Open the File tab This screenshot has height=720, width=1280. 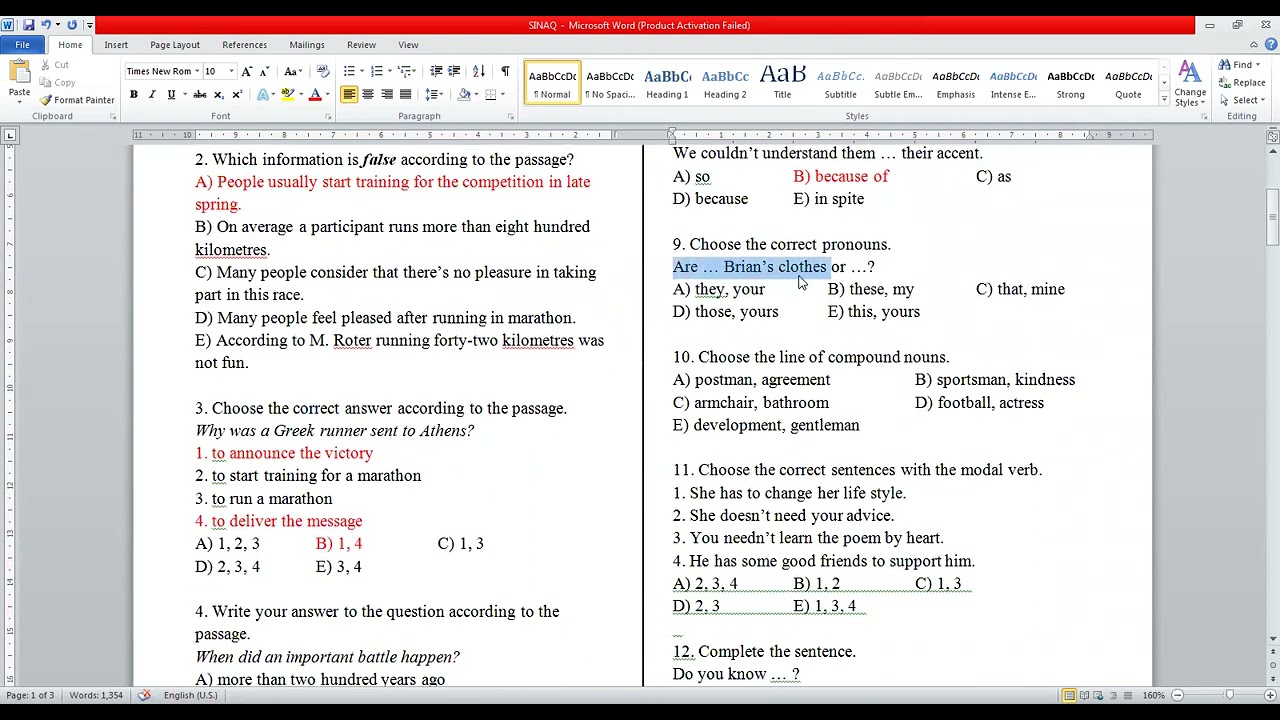click(22, 45)
